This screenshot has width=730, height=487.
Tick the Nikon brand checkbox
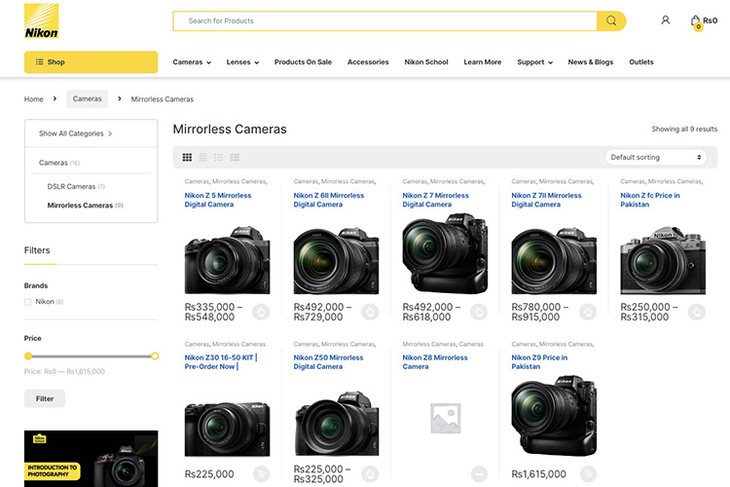coord(27,302)
